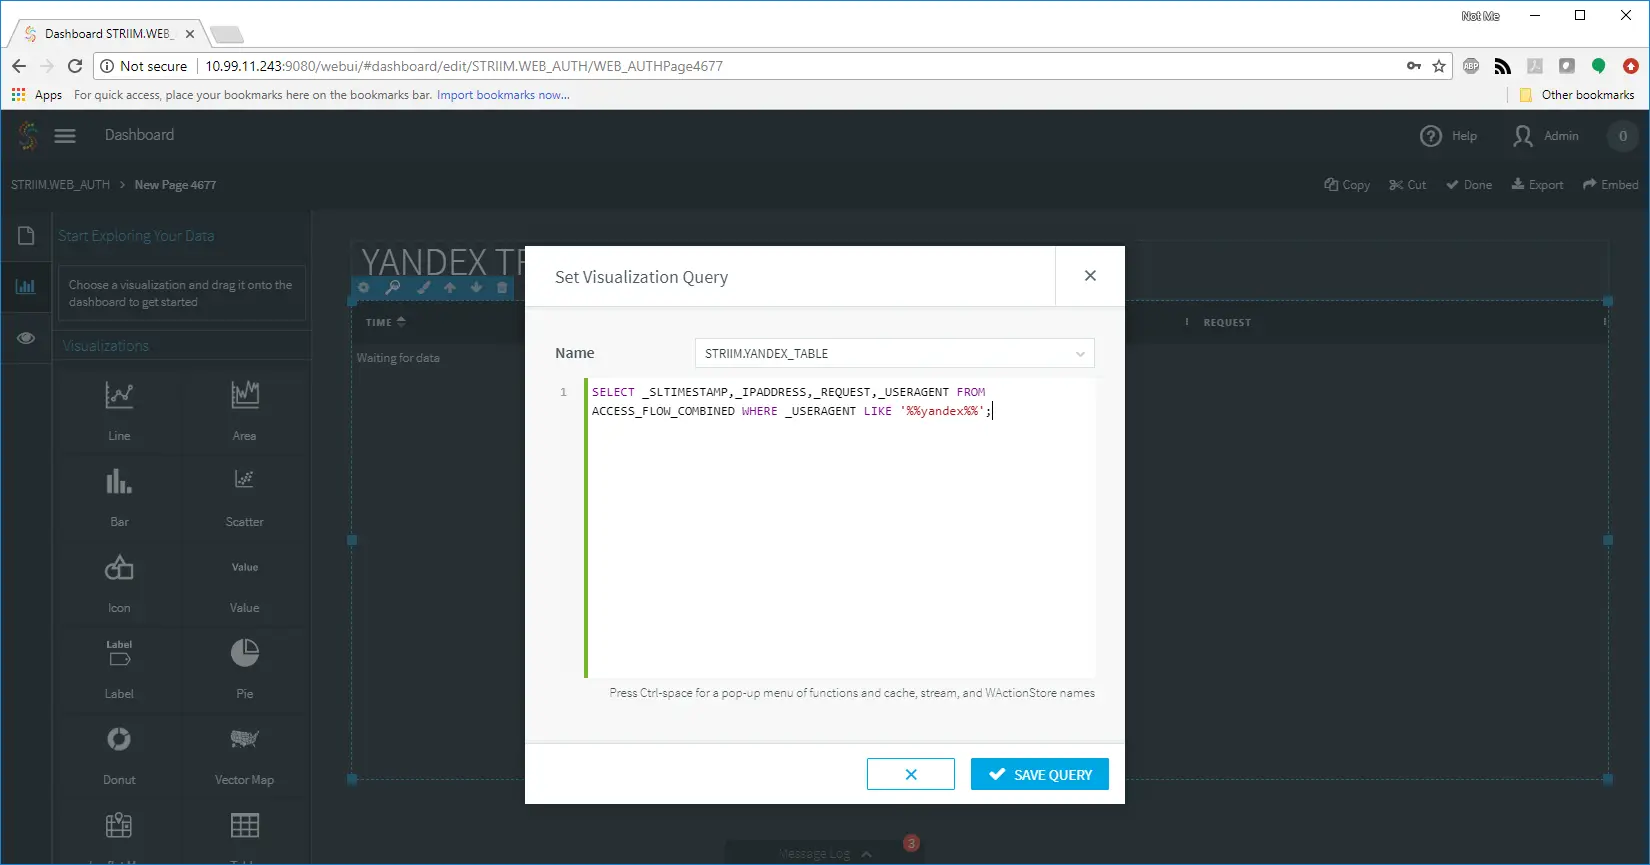1650x865 pixels.
Task: Toggle the eye preview icon in sidebar
Action: coord(26,338)
